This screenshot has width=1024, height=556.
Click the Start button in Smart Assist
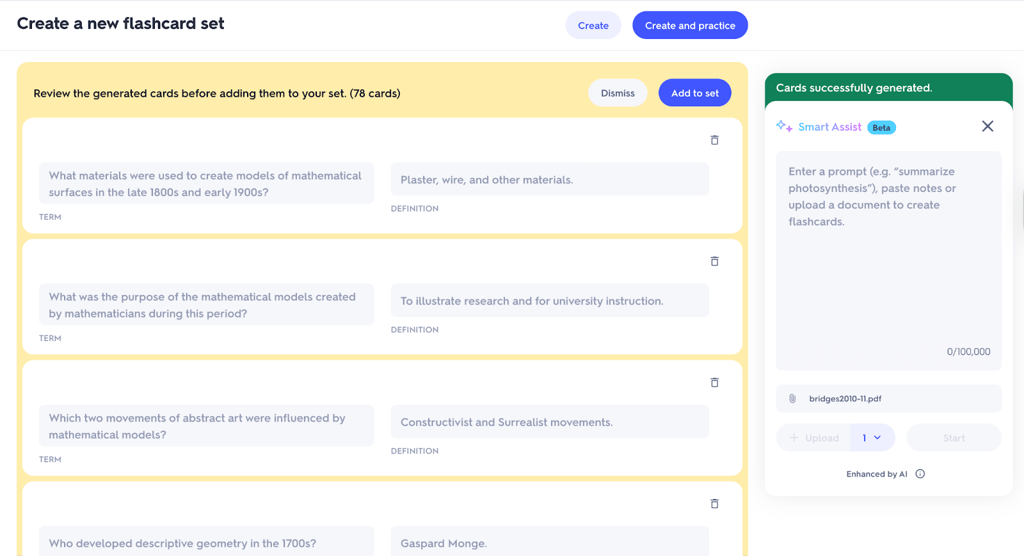click(953, 438)
